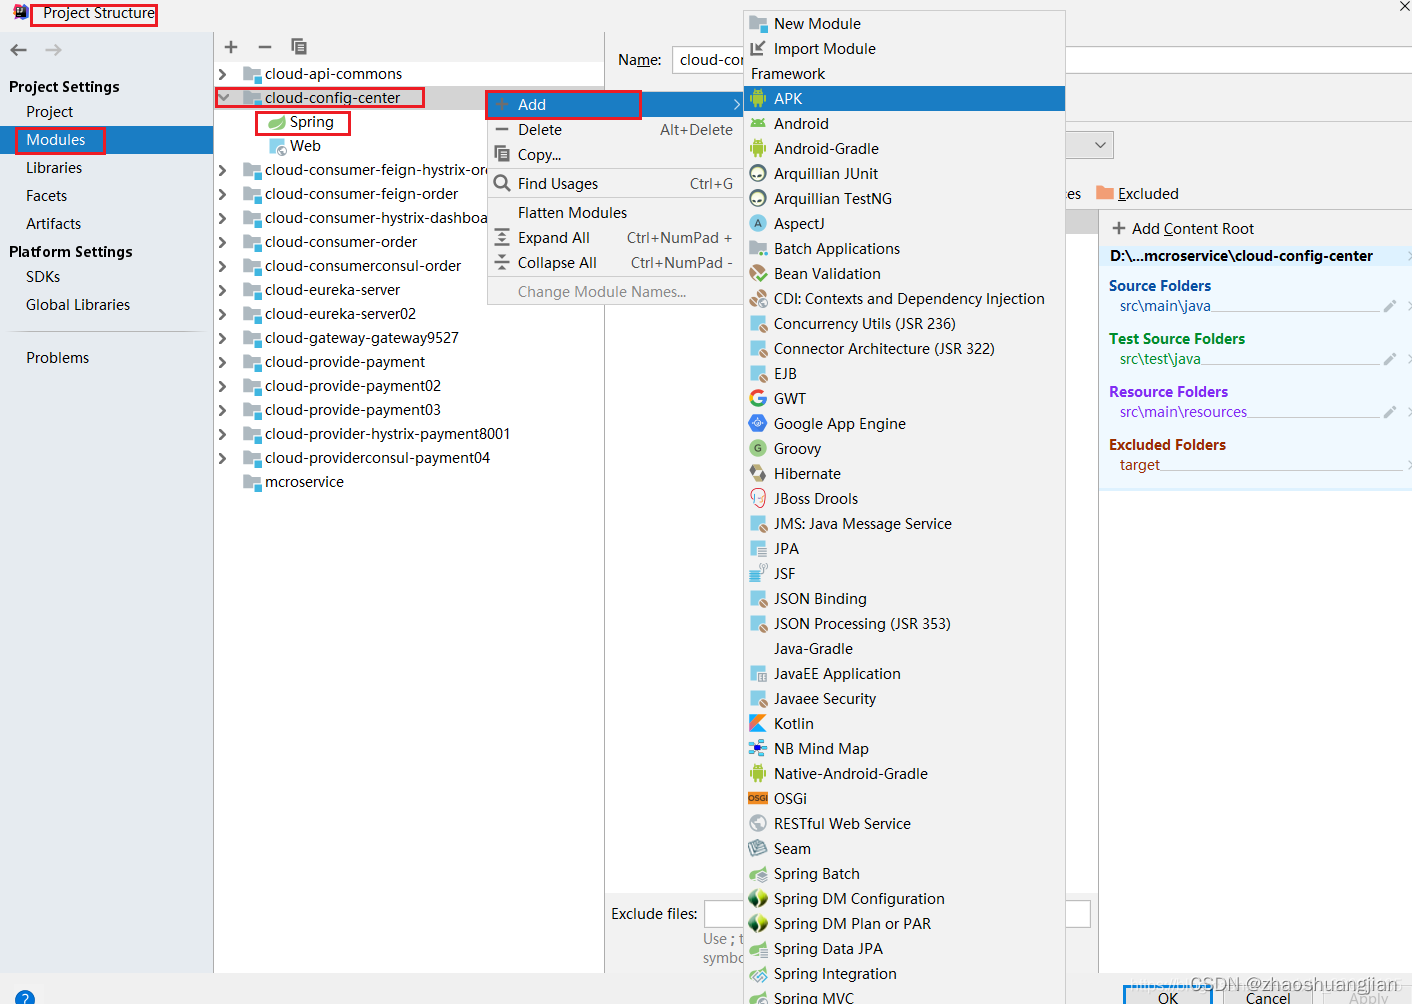This screenshot has width=1412, height=1004.
Task: Click the module Name input field
Action: click(x=708, y=60)
